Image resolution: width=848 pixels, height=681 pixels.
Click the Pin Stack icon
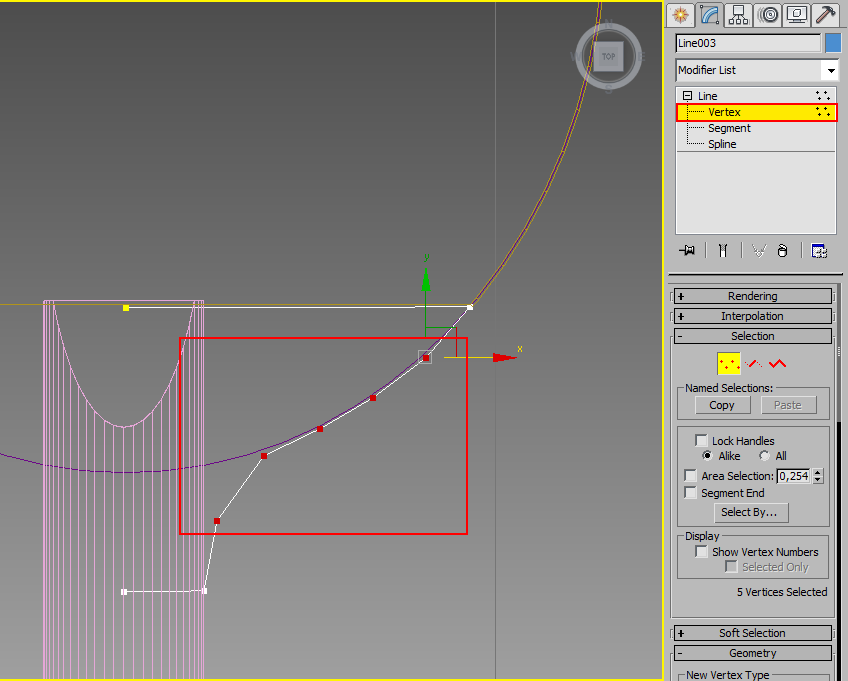[x=687, y=250]
